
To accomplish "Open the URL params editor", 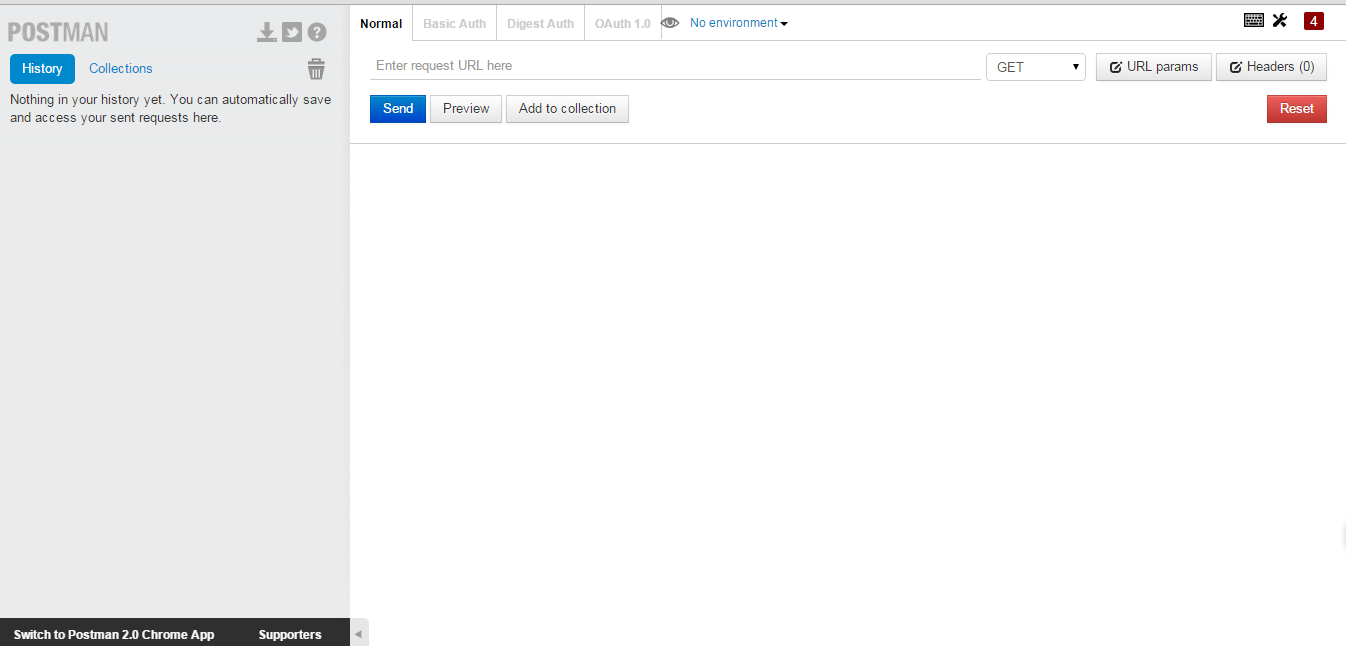I will click(1154, 67).
